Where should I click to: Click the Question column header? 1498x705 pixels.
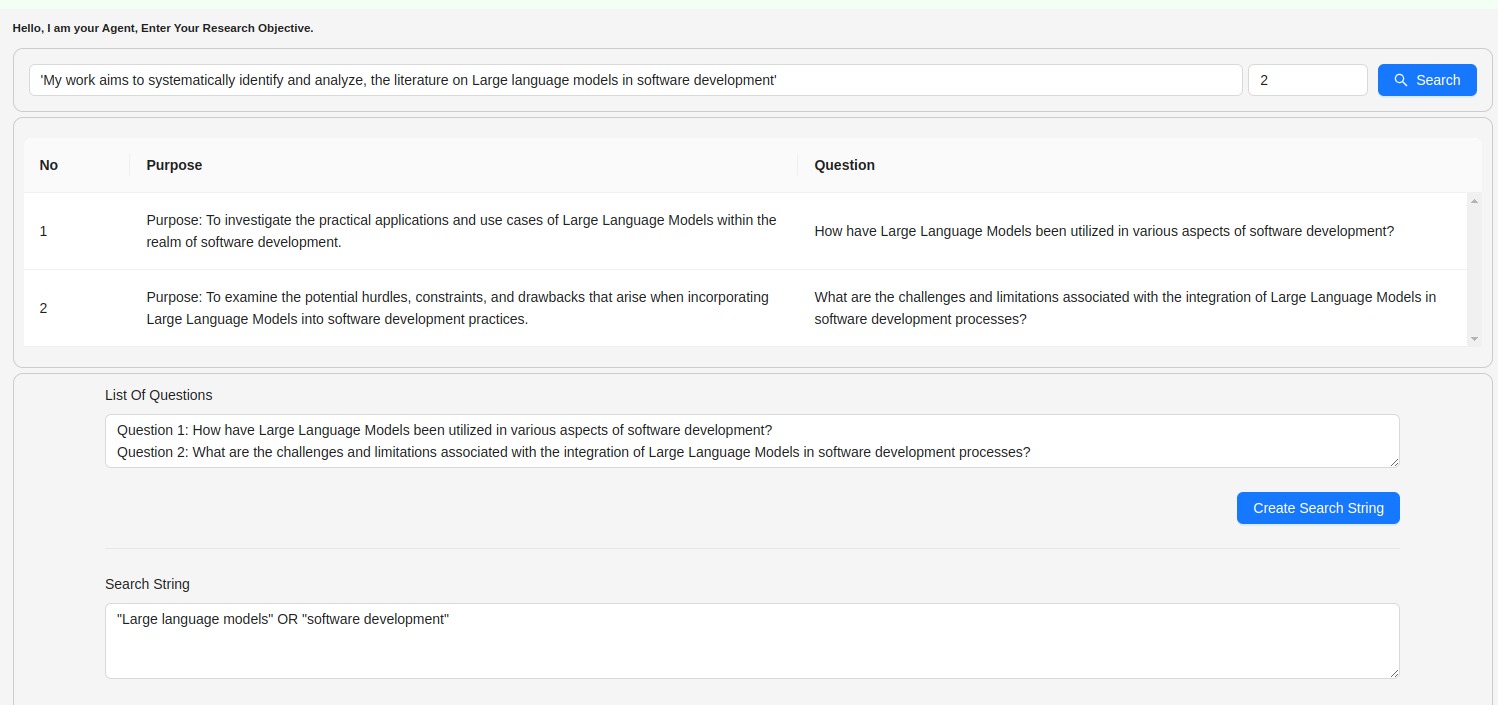coord(844,165)
